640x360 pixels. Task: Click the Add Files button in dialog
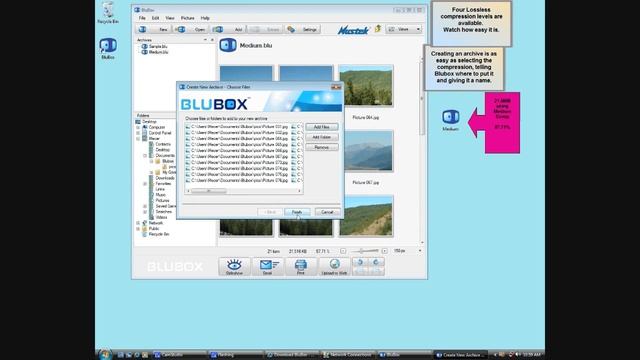click(x=322, y=127)
